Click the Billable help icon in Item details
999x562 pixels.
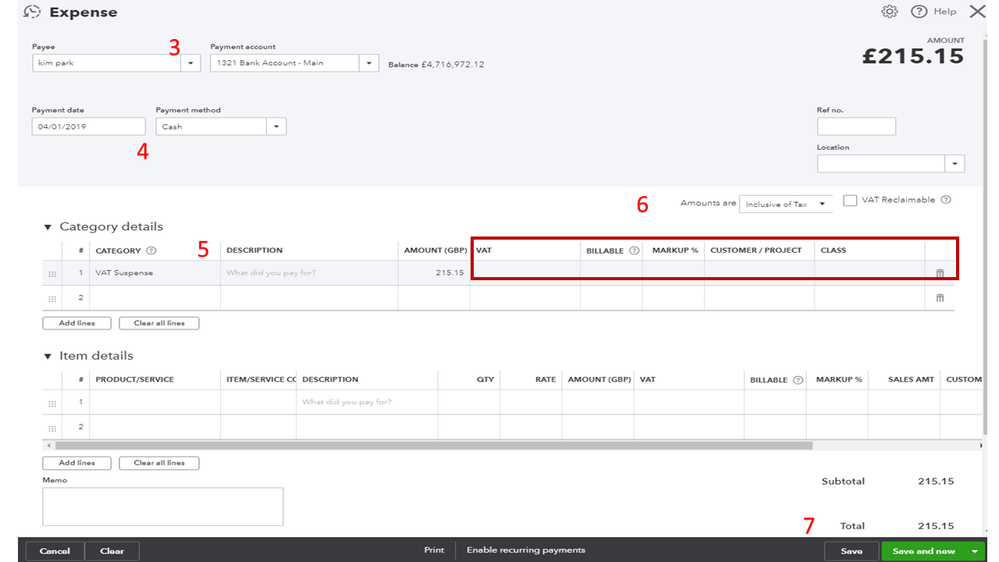pos(798,380)
